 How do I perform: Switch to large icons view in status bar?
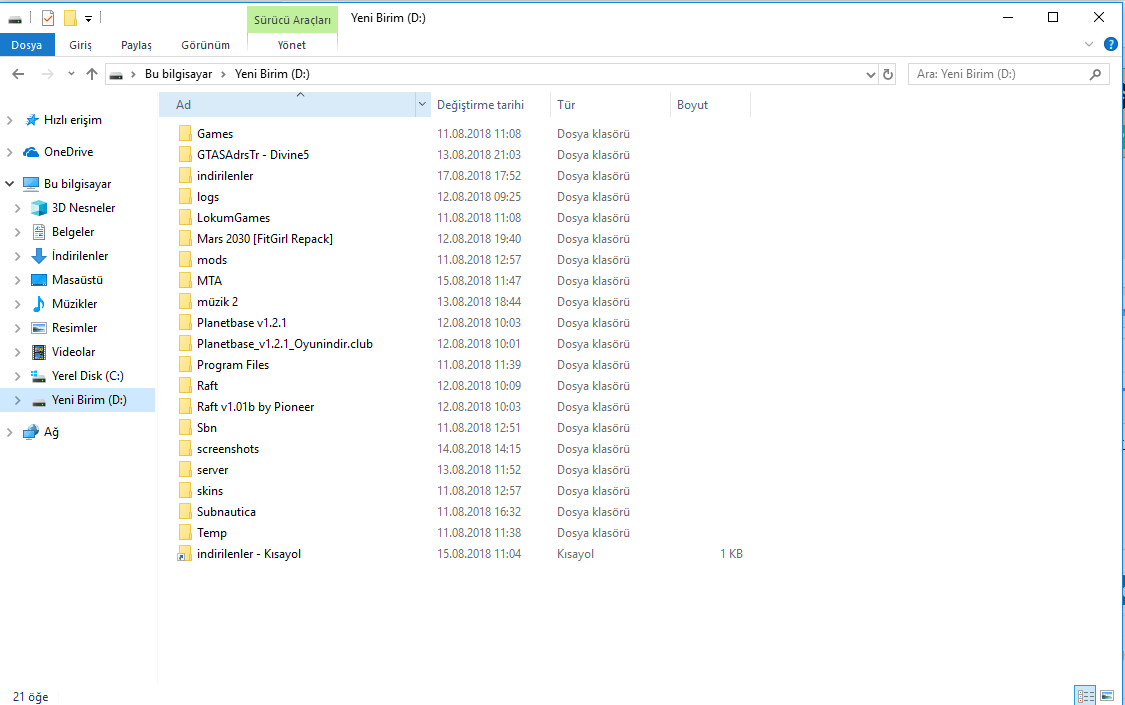pyautogui.click(x=1107, y=695)
